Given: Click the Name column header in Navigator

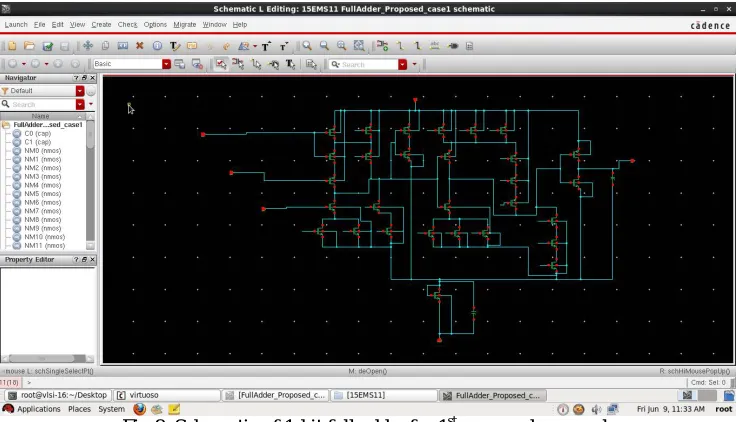Looking at the screenshot, I should [40, 116].
